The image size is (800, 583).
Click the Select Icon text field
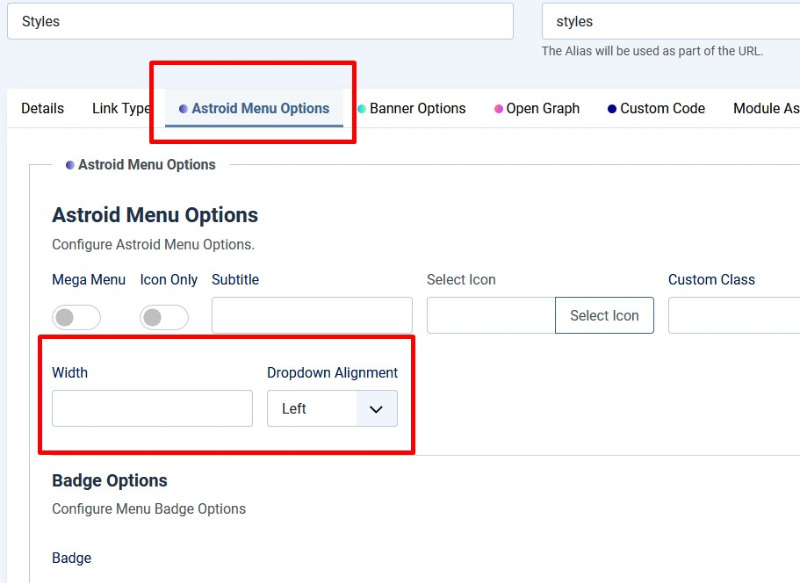click(x=490, y=315)
